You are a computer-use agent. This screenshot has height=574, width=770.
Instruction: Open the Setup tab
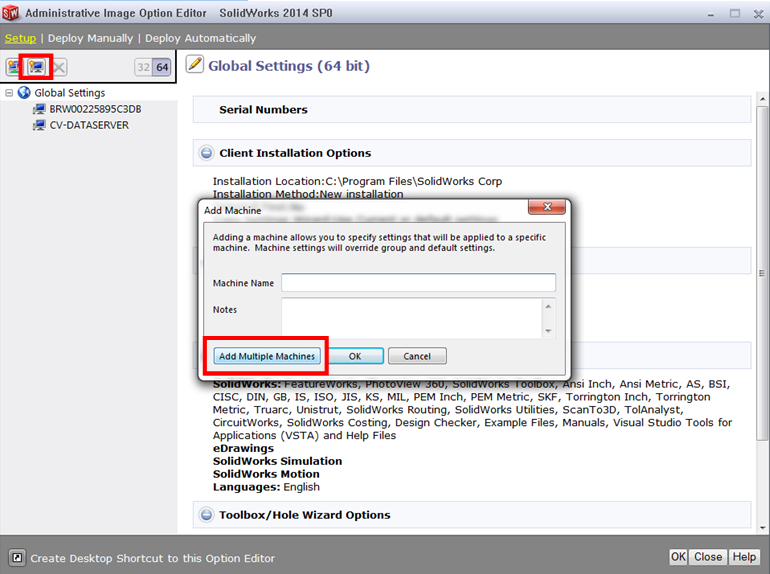pos(21,38)
